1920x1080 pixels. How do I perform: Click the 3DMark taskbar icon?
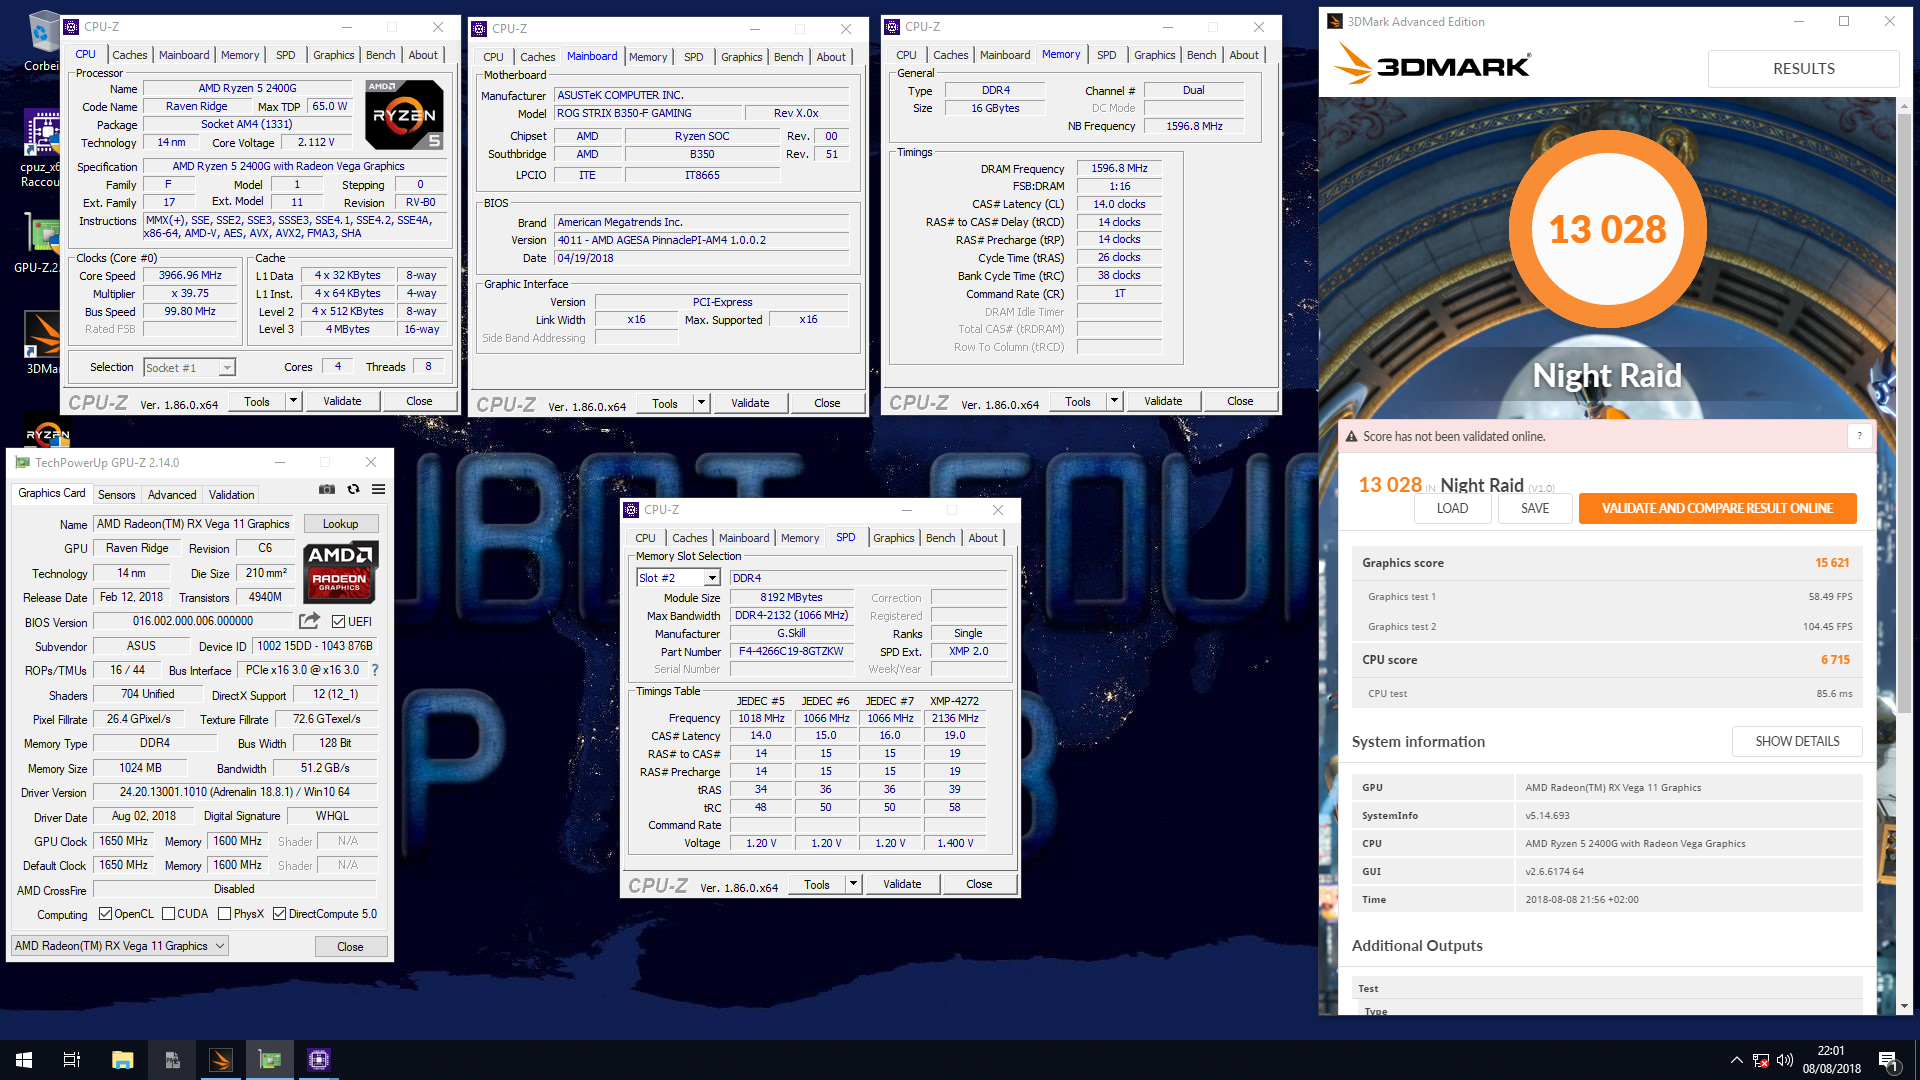(x=221, y=1060)
